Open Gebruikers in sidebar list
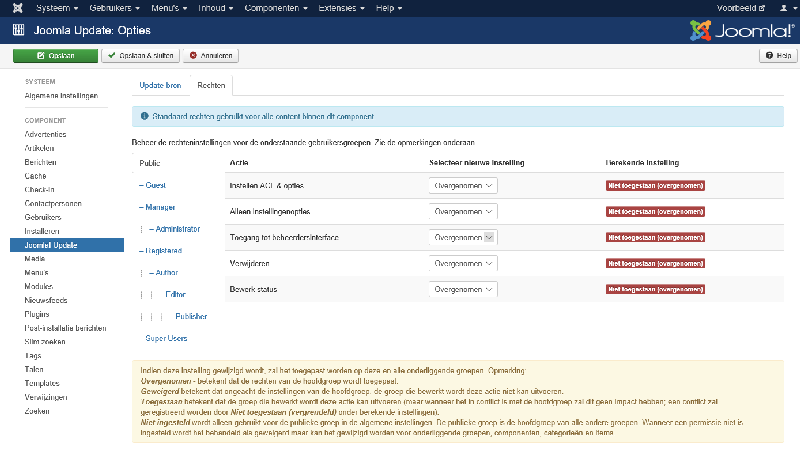800x473 pixels. [x=43, y=217]
